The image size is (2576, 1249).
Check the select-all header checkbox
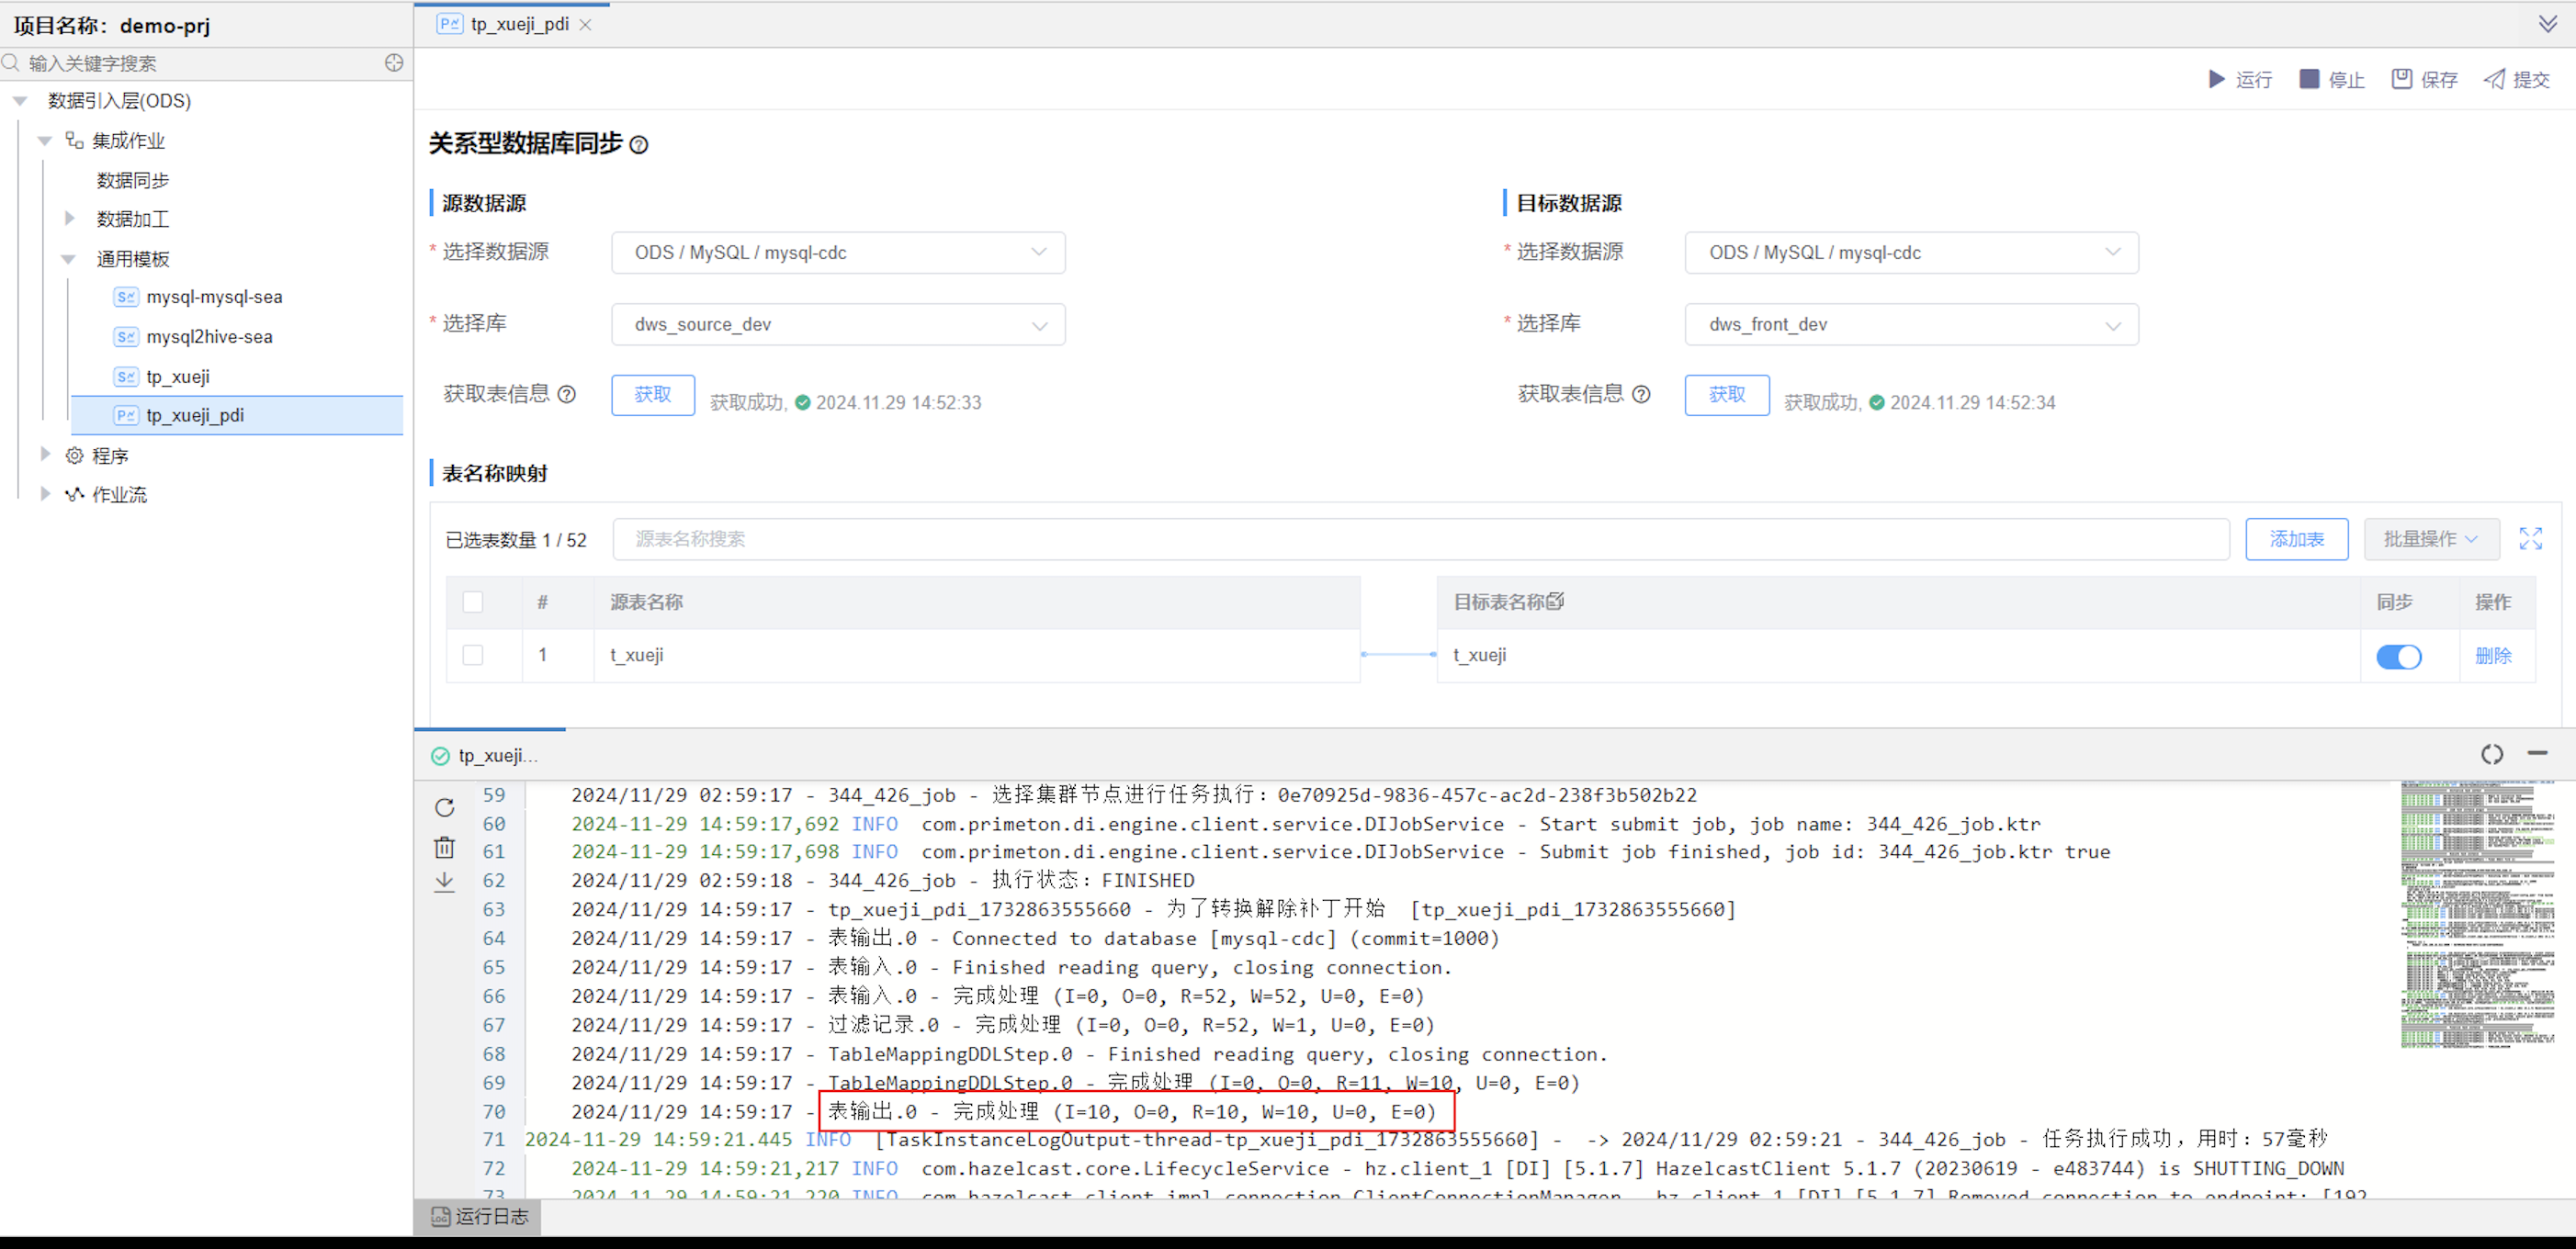click(x=473, y=602)
